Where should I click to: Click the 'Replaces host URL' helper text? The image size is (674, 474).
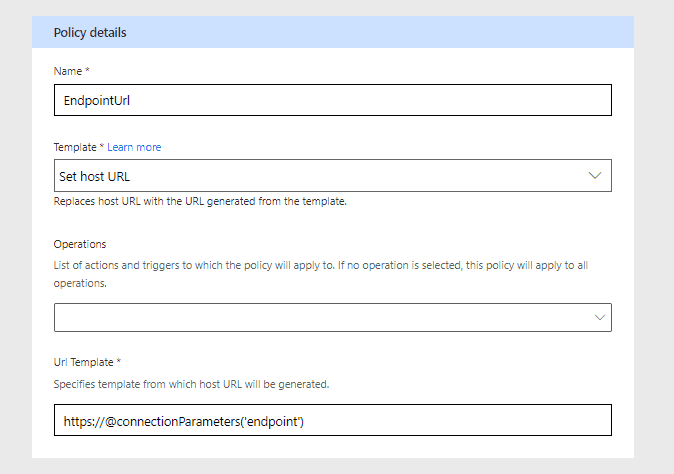coord(200,202)
